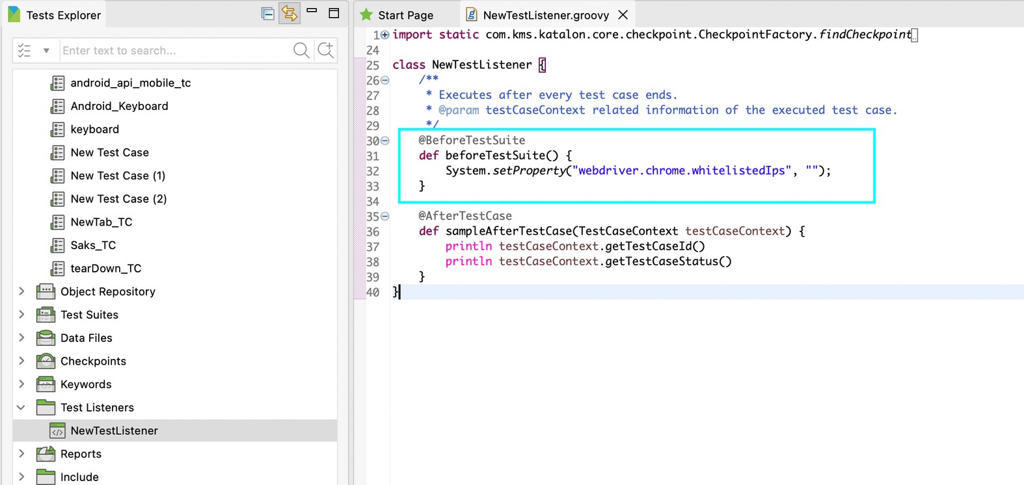Click the Saks_TC test case icon
The height and width of the screenshot is (485, 1024).
click(x=57, y=245)
